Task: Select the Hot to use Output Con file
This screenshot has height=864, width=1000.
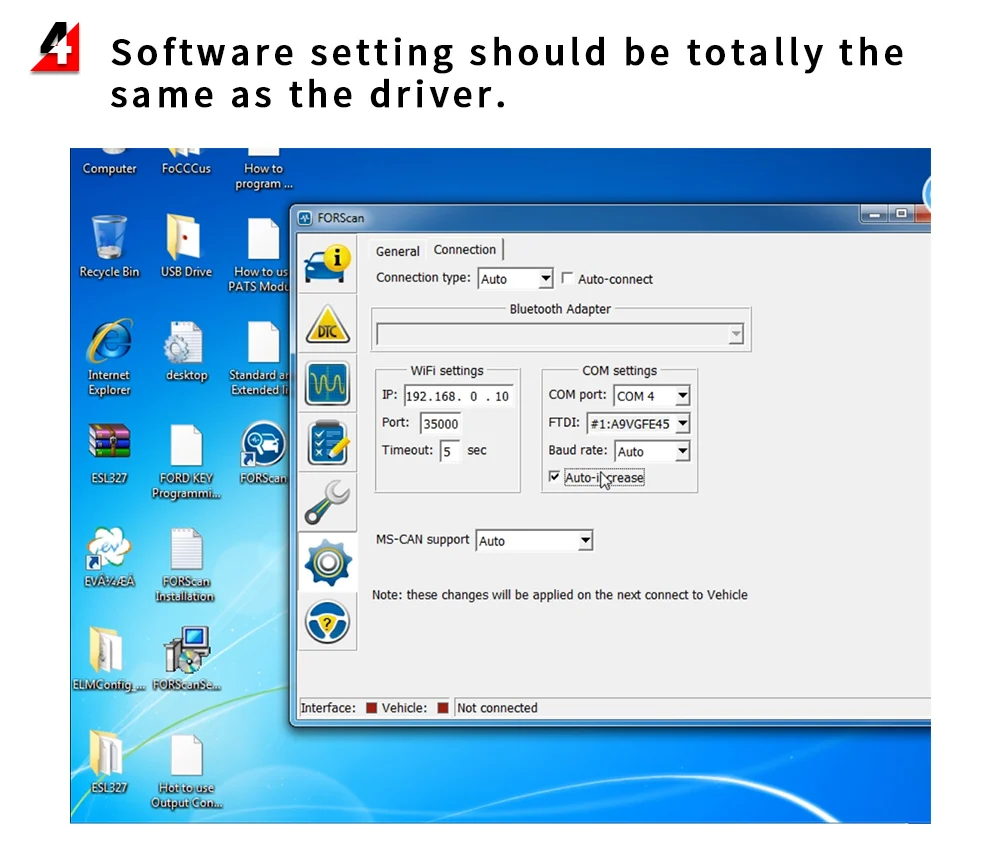Action: pyautogui.click(x=186, y=772)
